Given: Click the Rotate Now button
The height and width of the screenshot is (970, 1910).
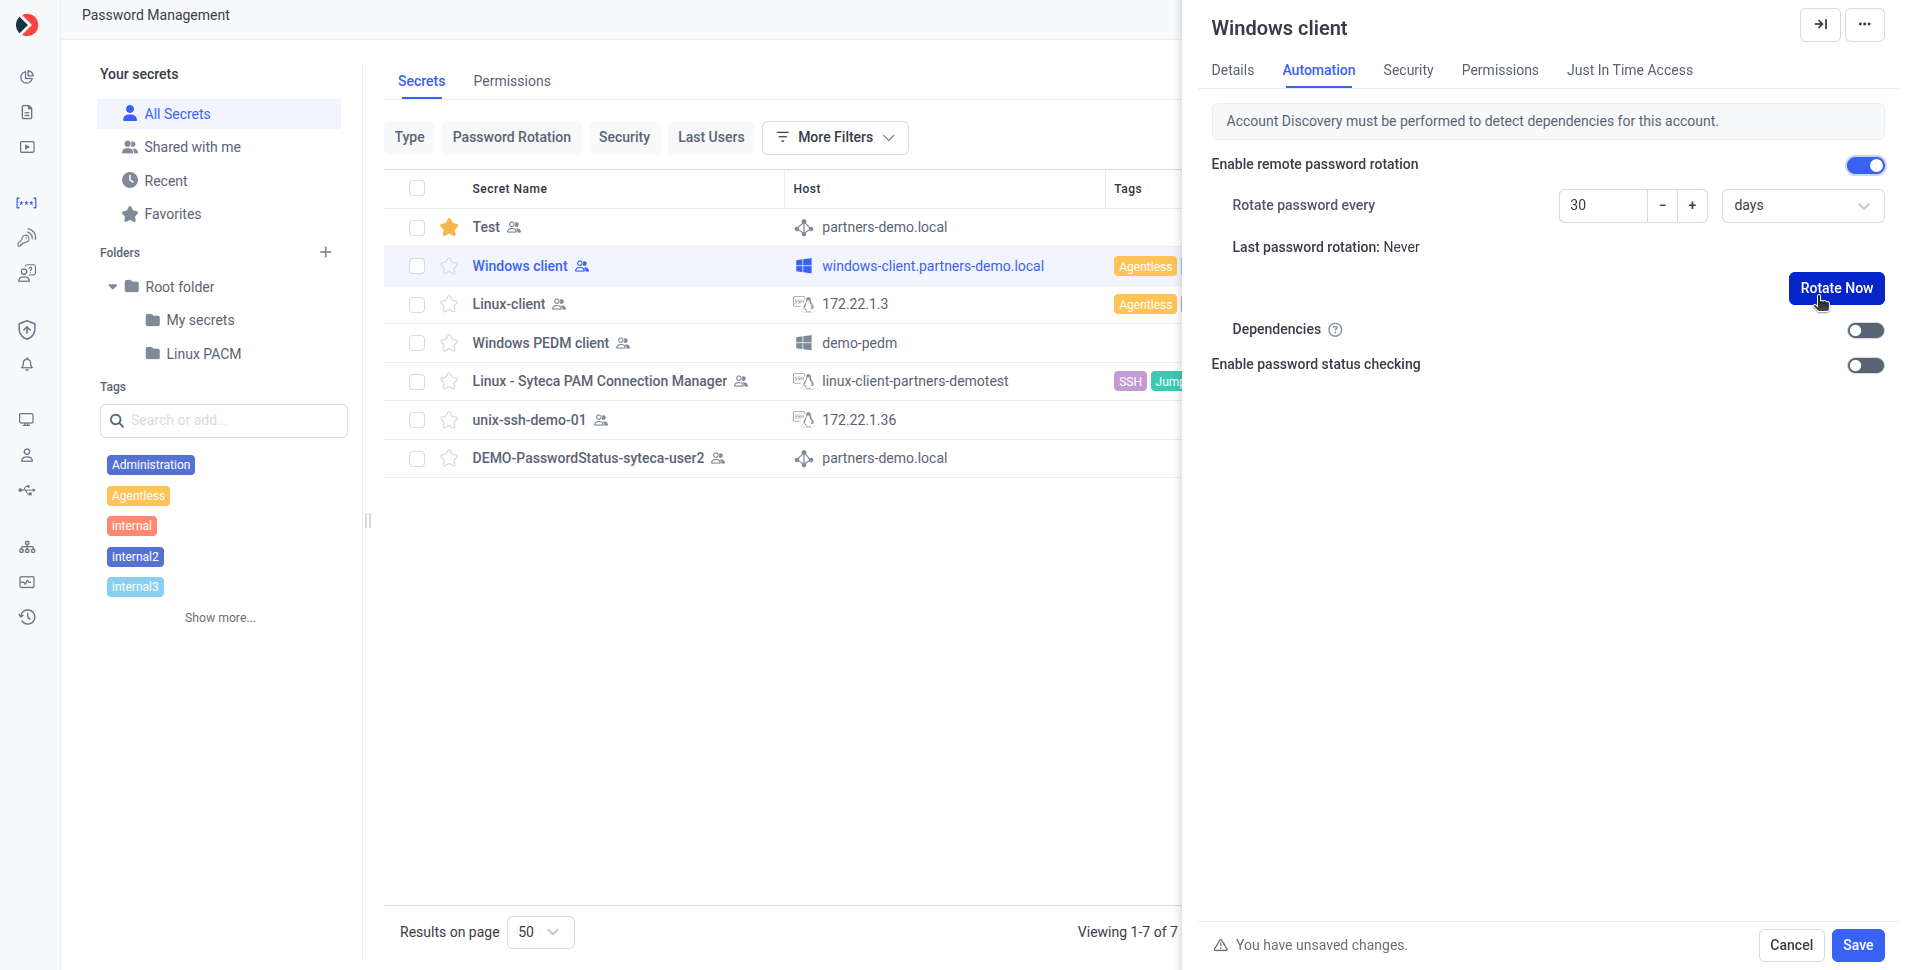Looking at the screenshot, I should pyautogui.click(x=1836, y=288).
